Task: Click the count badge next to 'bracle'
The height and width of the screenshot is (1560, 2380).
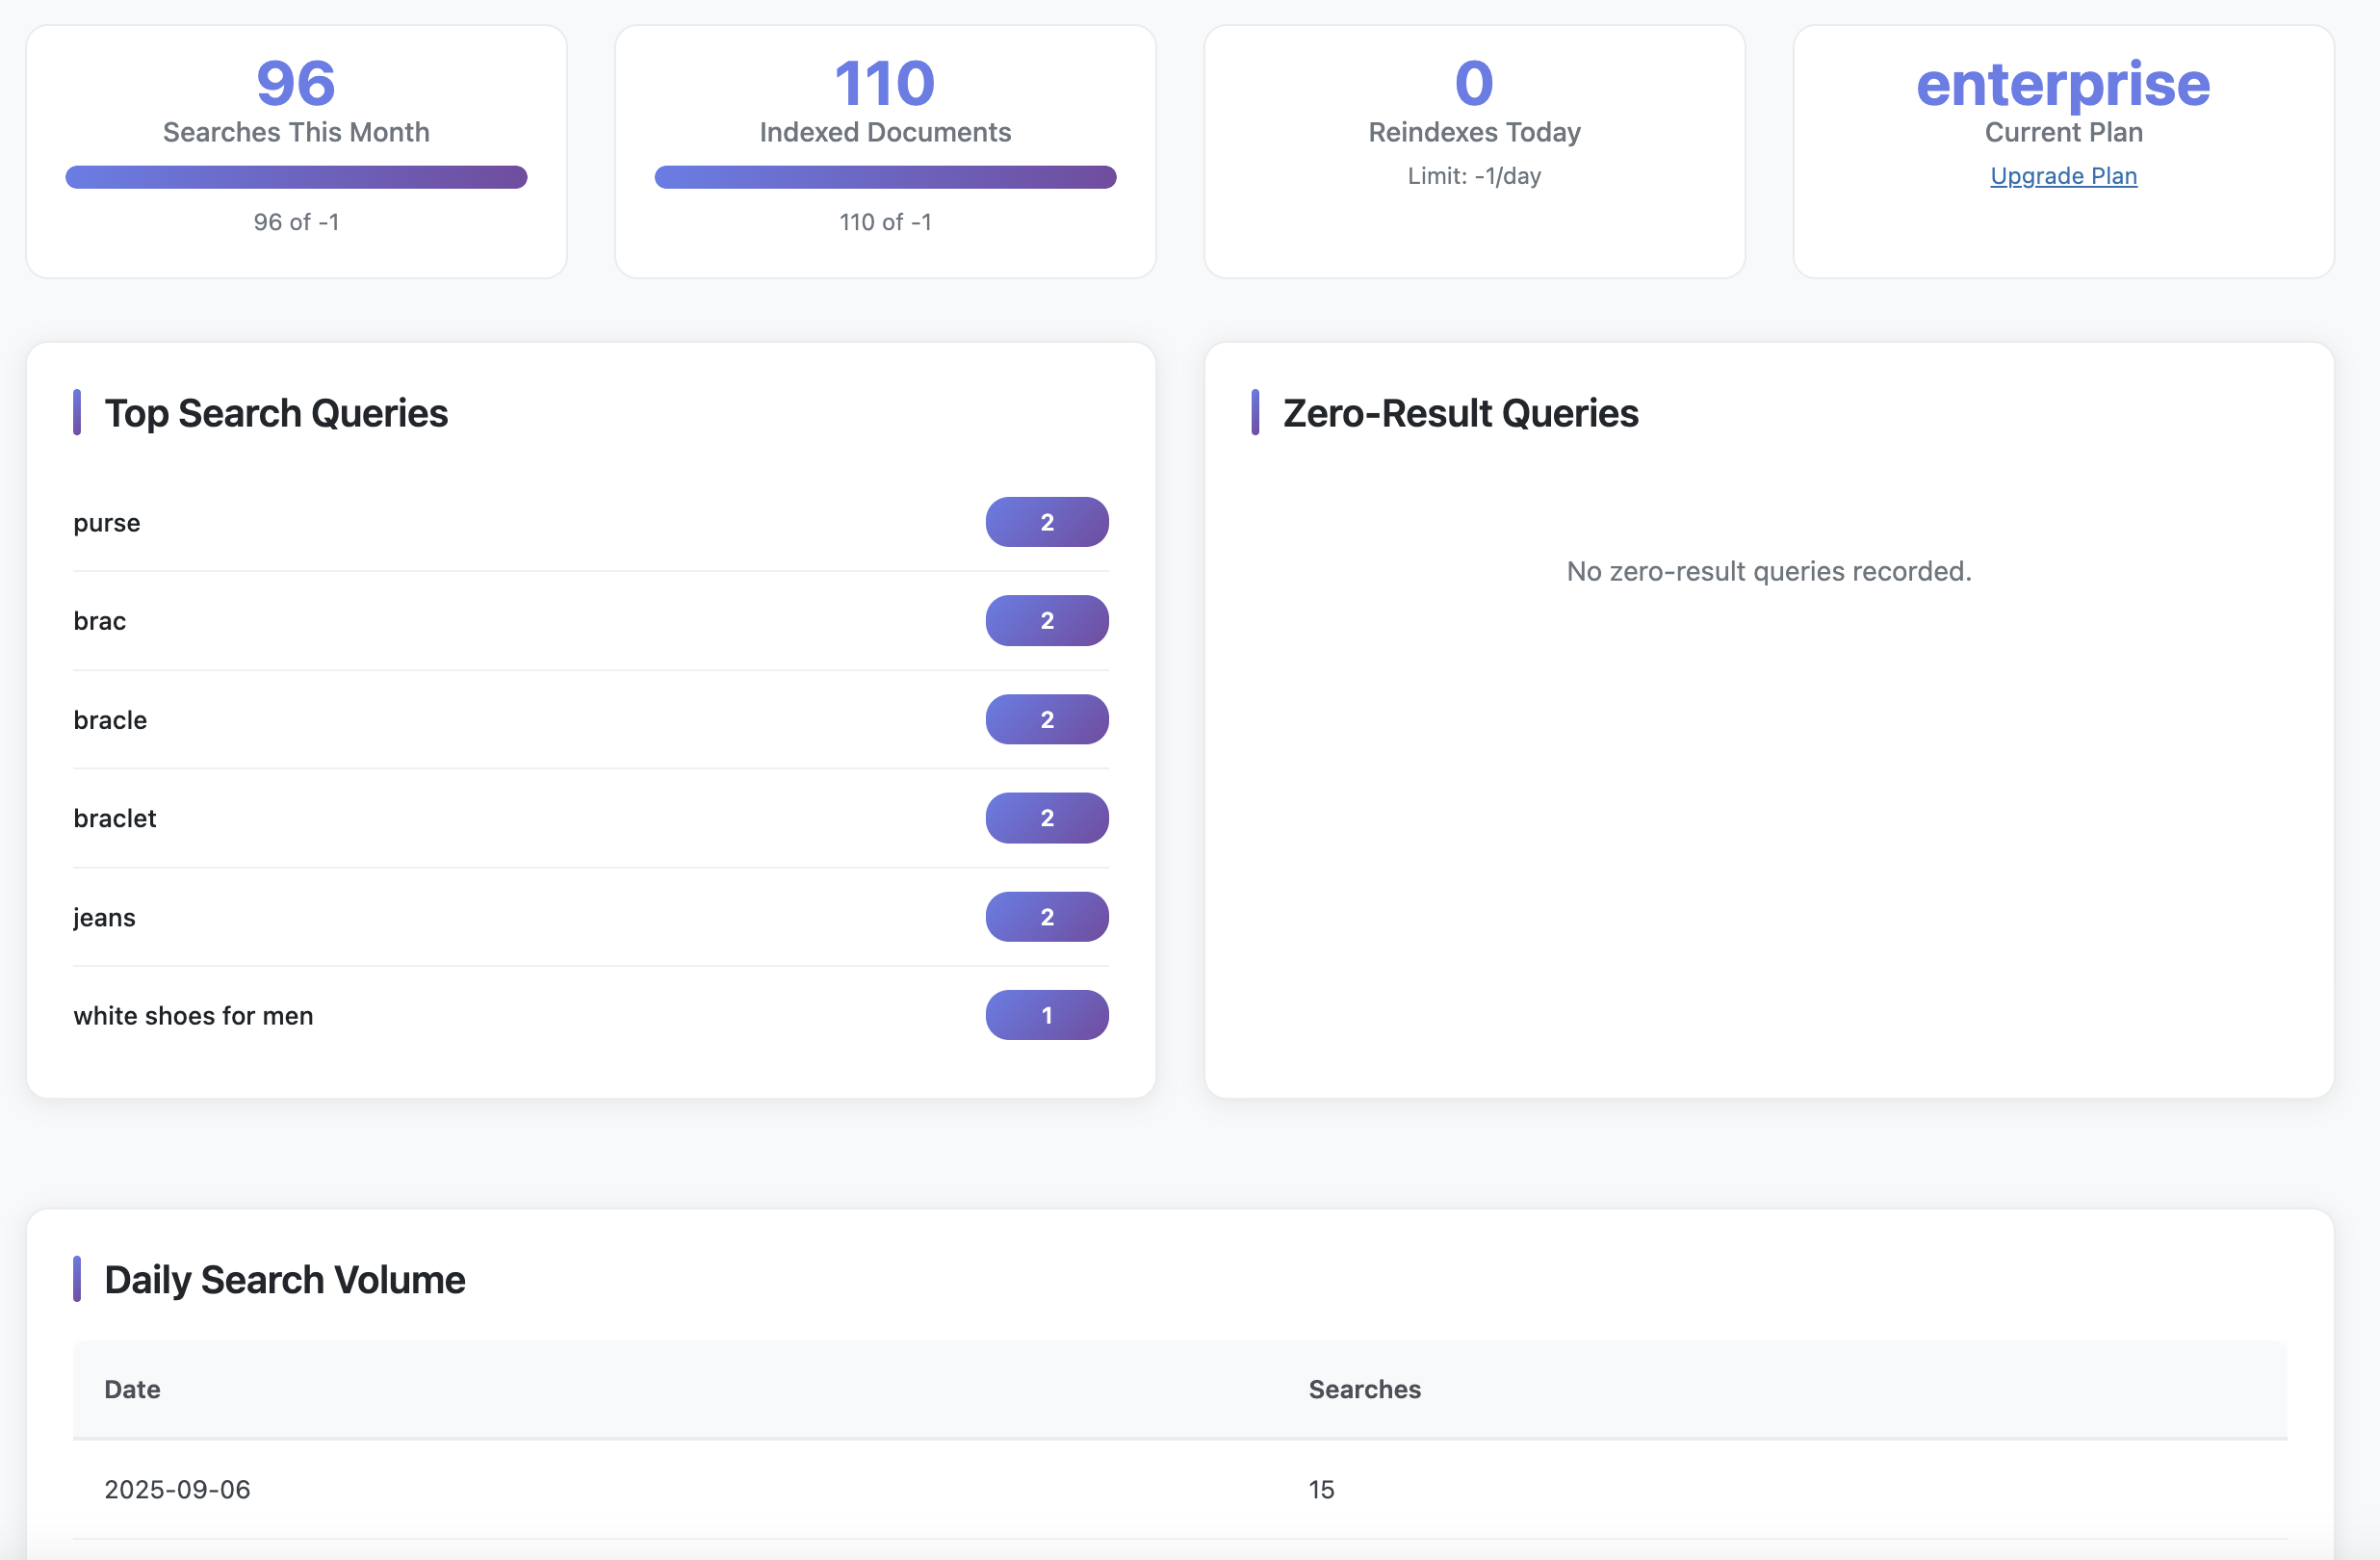Action: [x=1047, y=718]
